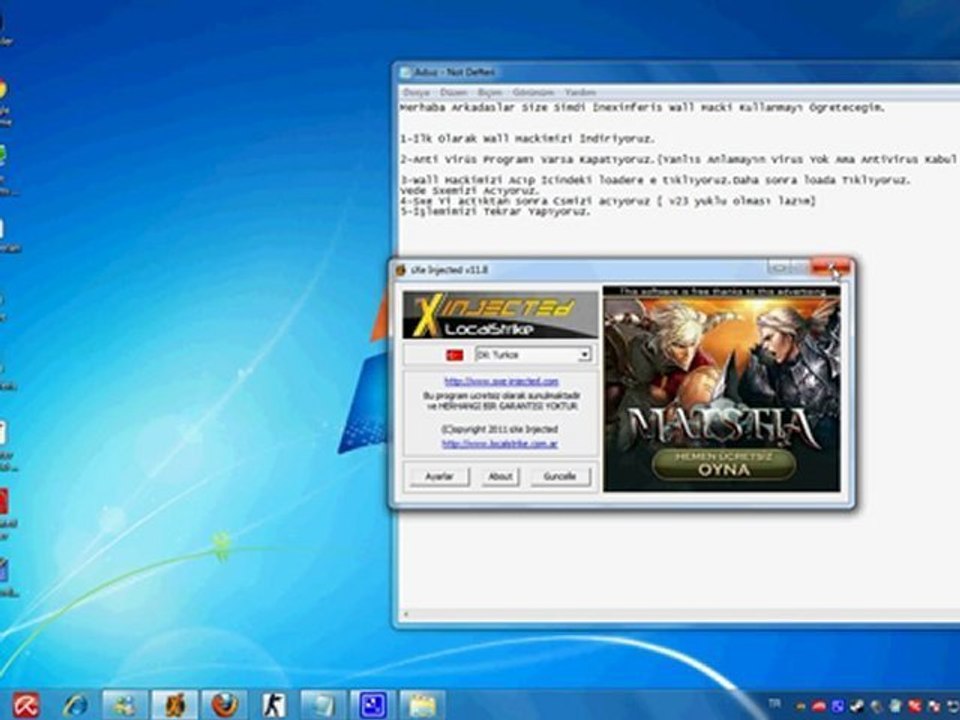
Task: Open the Görünüm menu in Notepad
Action: 533,92
